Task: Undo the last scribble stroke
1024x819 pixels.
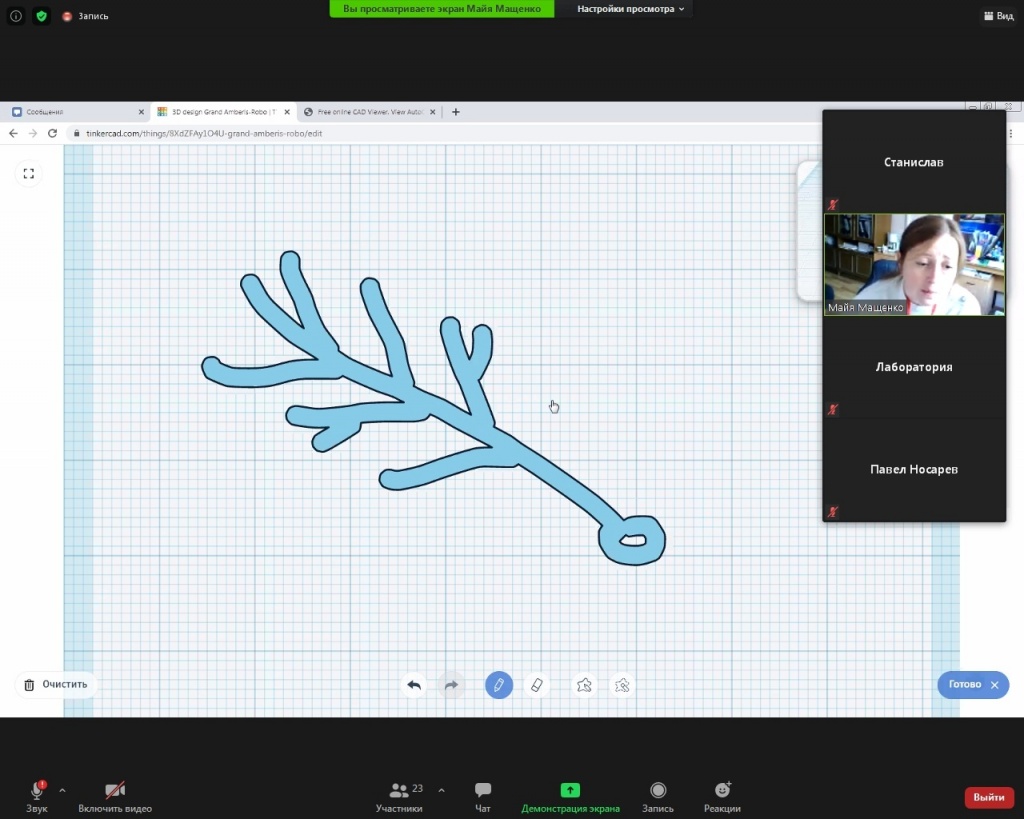Action: point(414,685)
